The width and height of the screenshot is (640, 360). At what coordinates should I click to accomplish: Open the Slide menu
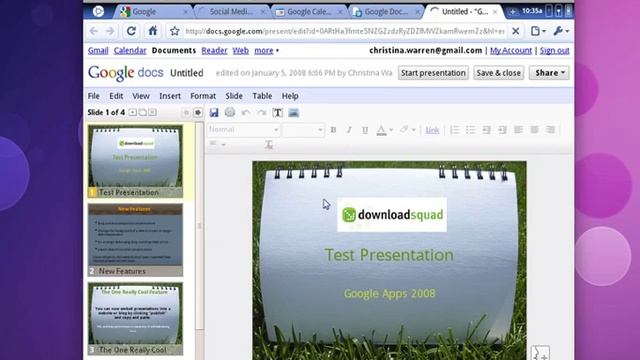coord(234,96)
